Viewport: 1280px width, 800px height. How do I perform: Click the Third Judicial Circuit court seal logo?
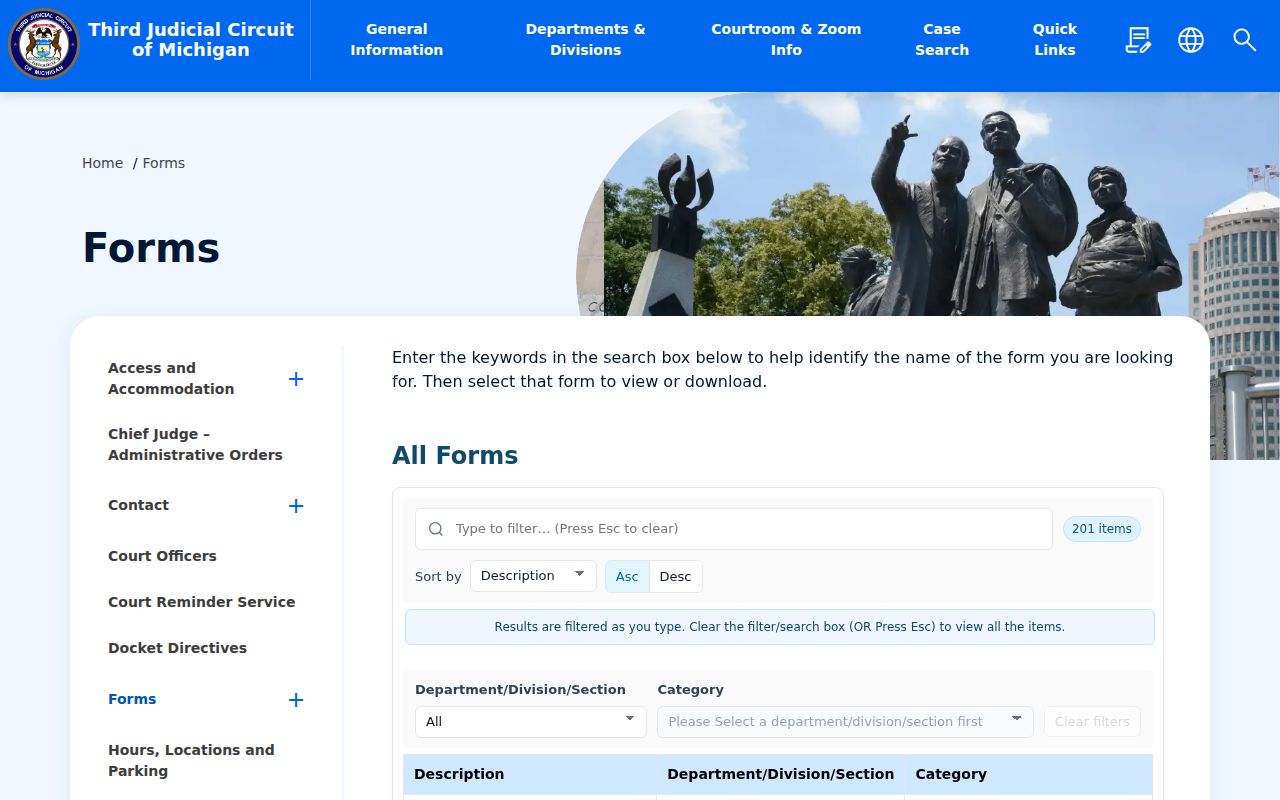[44, 43]
